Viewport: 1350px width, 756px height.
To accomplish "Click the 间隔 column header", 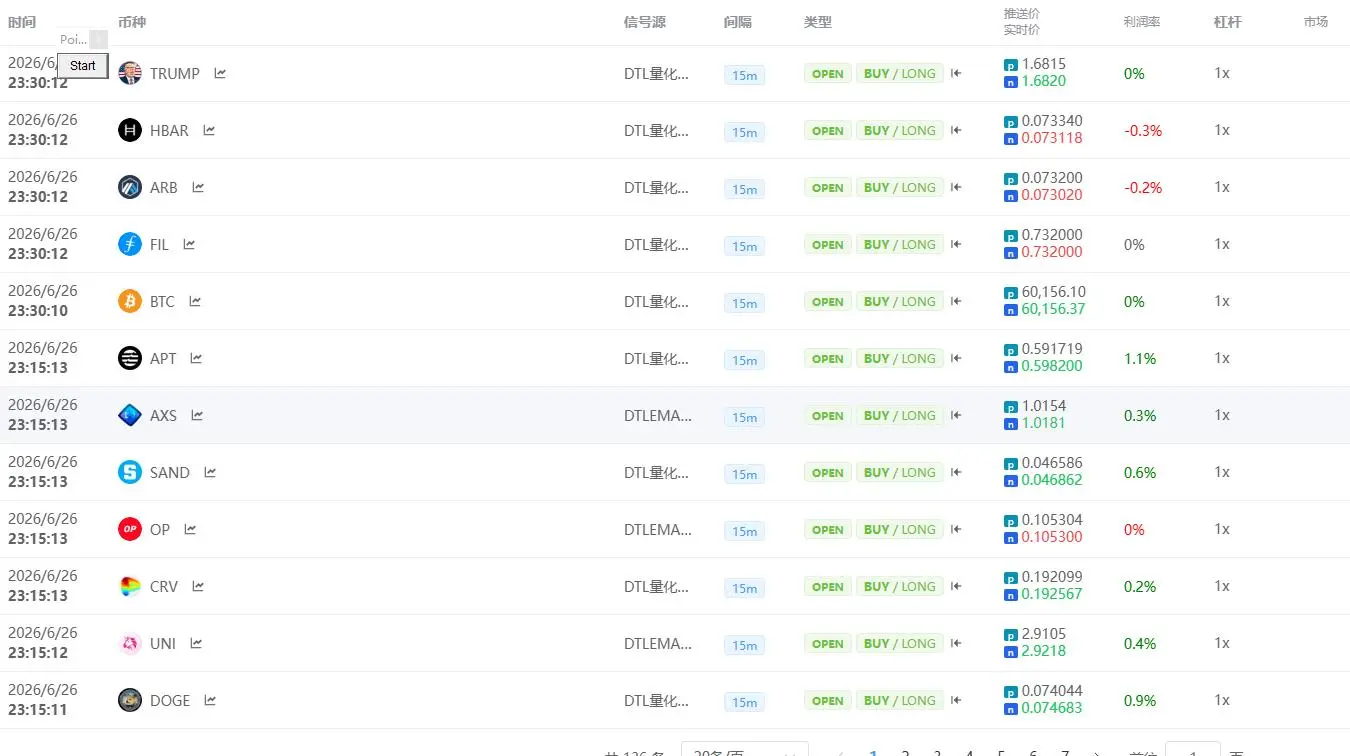I will coord(738,22).
